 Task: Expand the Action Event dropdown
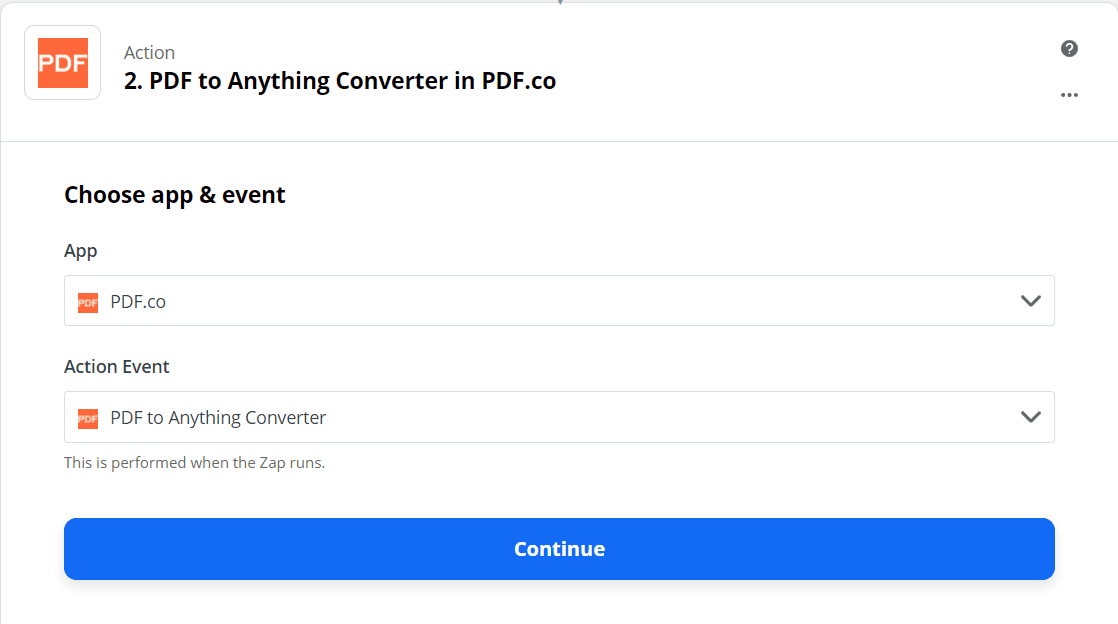559,417
